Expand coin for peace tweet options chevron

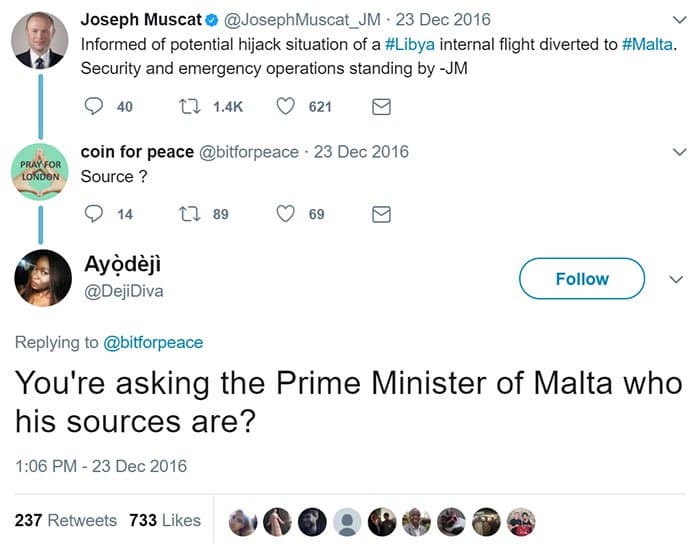click(x=680, y=152)
